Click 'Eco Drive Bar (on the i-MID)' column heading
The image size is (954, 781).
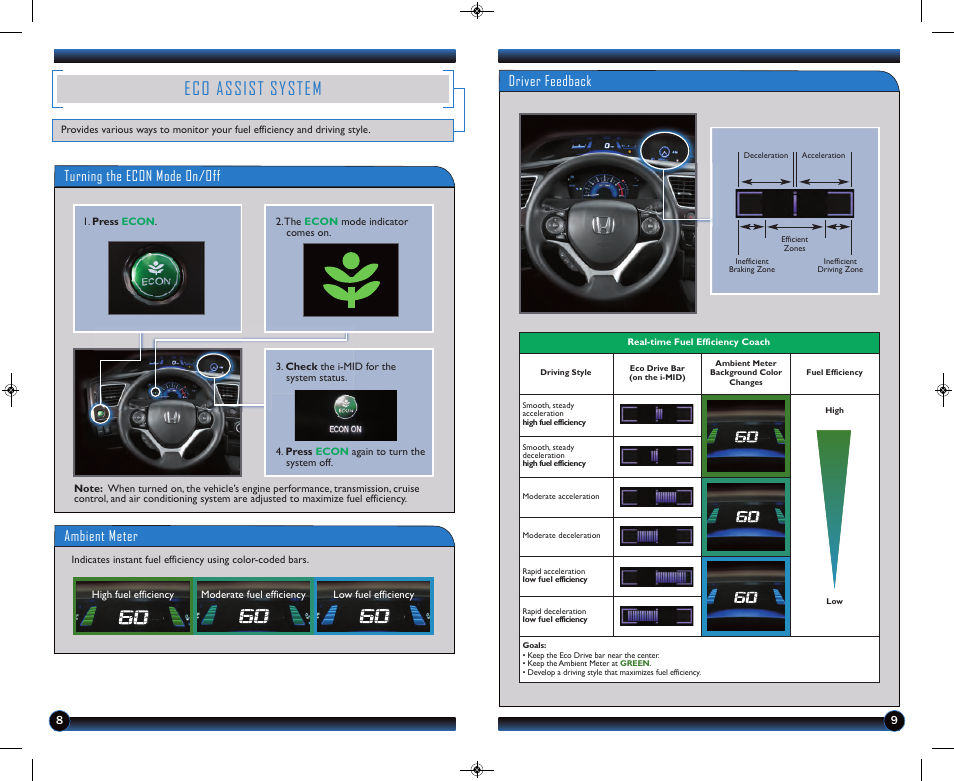[x=657, y=373]
